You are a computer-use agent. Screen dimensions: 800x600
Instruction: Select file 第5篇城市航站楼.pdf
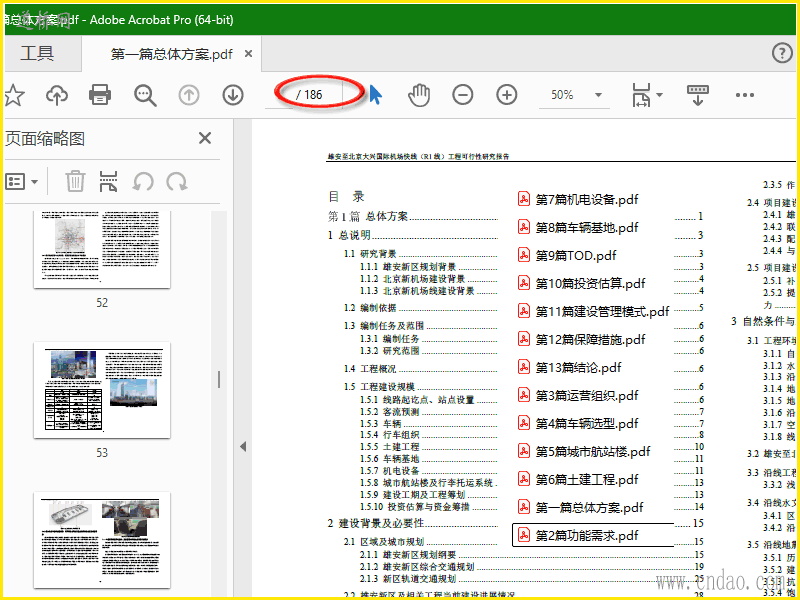point(584,451)
